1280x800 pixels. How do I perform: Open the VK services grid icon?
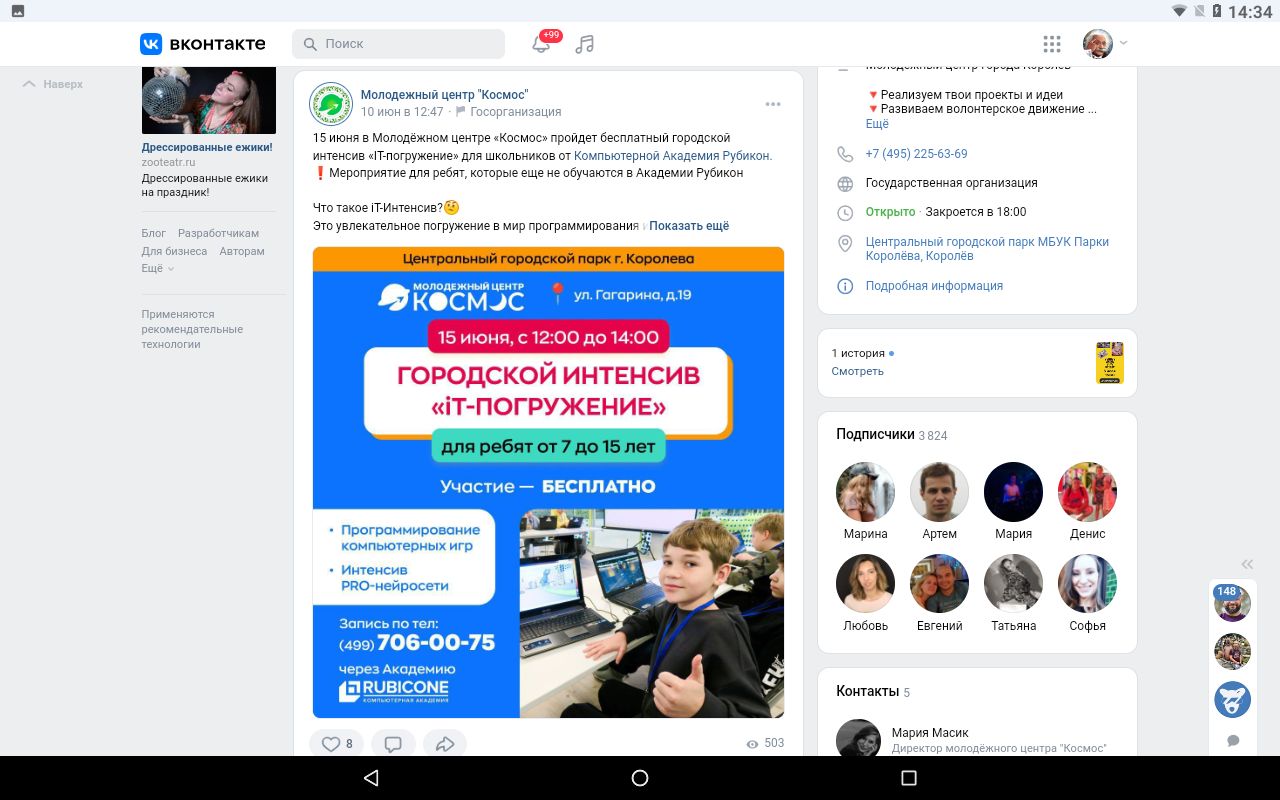1051,44
